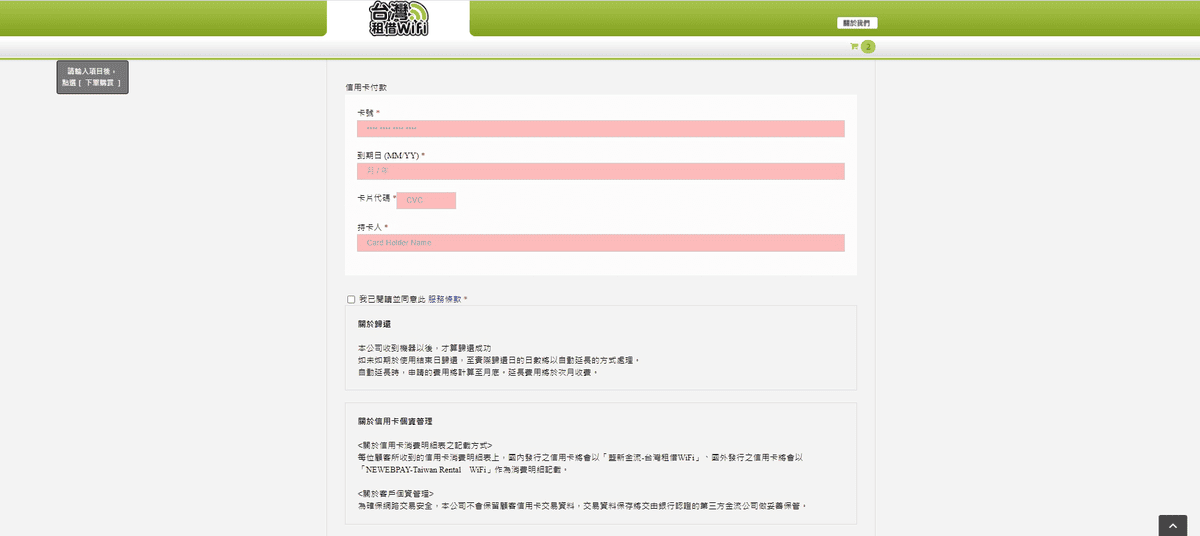Click the Taiwan Rental WiFi logo
This screenshot has width=1200, height=536.
(398, 19)
